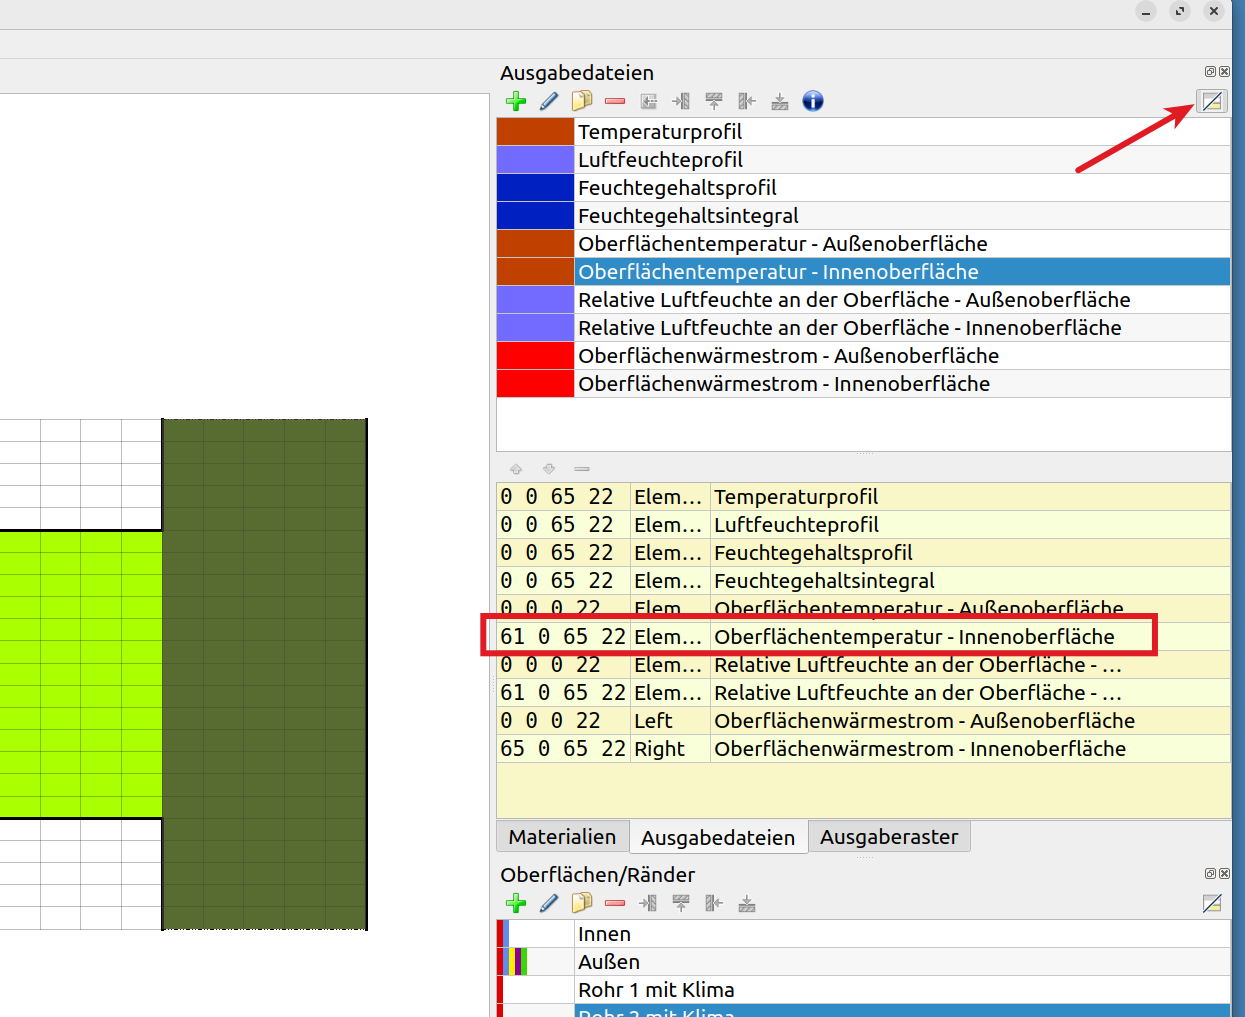Delete the surface with the red minus in Oberflächen/Ränder
This screenshot has width=1245, height=1017.
point(615,904)
